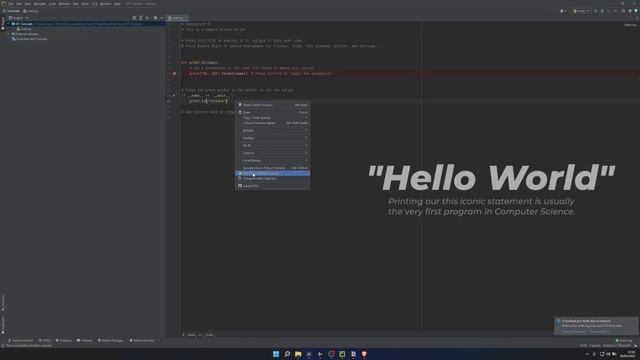Image resolution: width=640 pixels, height=360 pixels.
Task: Open Windows taskbar Search
Action: (287, 354)
